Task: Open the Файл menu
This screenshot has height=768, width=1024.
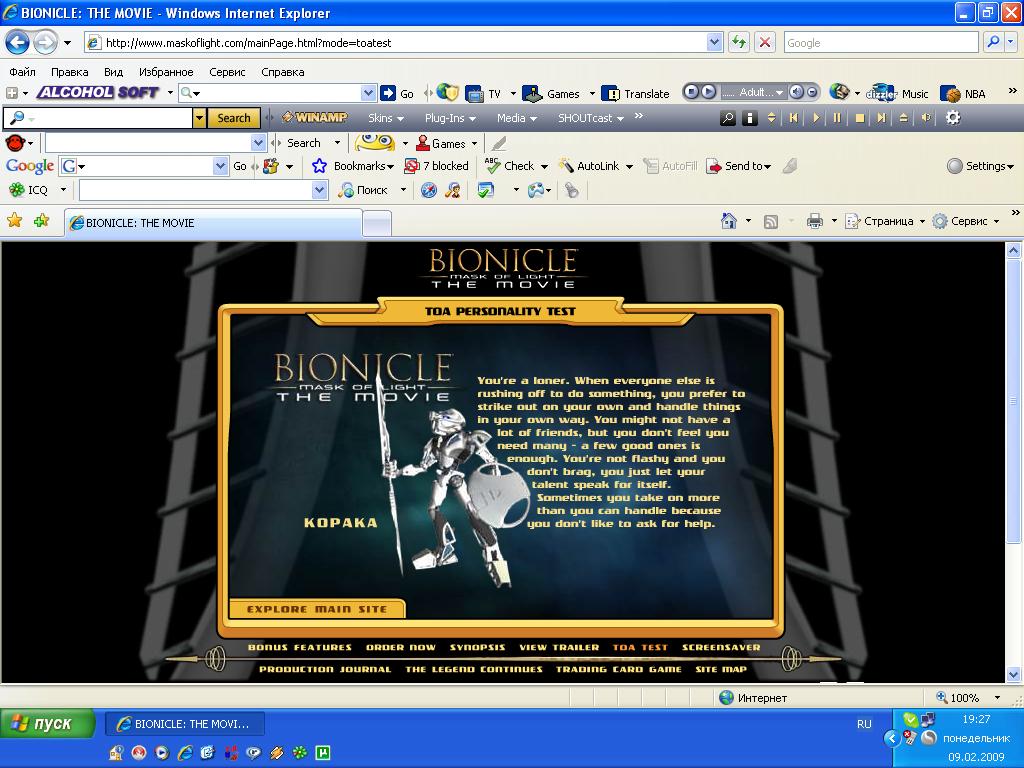Action: [22, 72]
